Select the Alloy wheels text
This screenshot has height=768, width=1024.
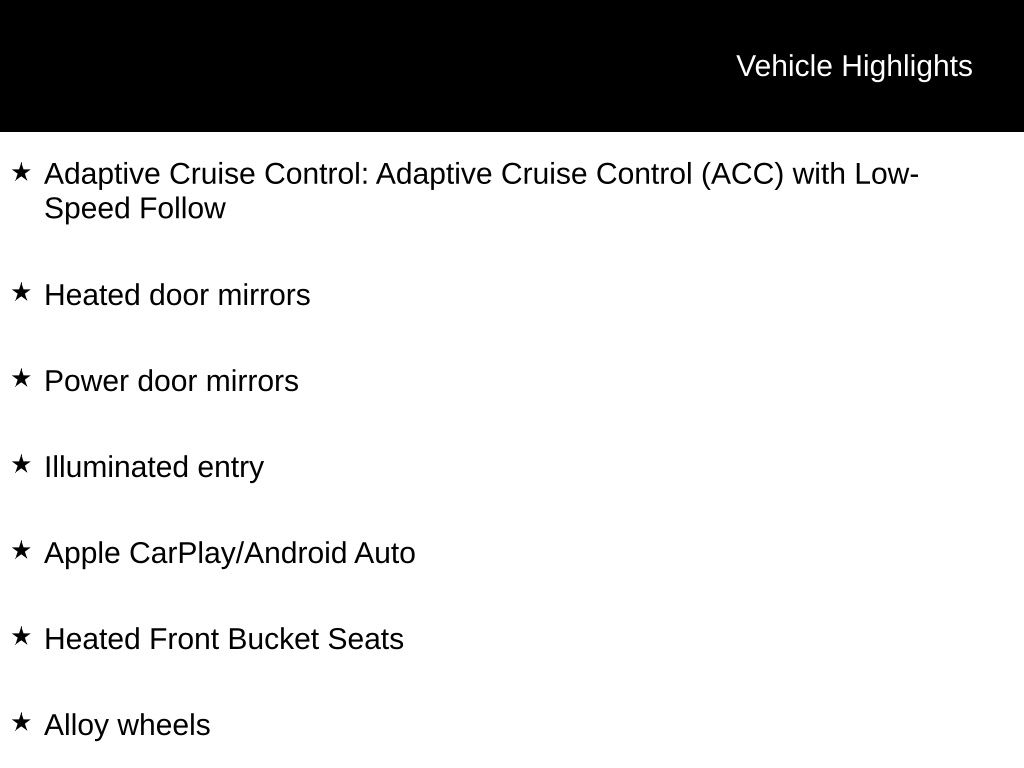pos(127,726)
